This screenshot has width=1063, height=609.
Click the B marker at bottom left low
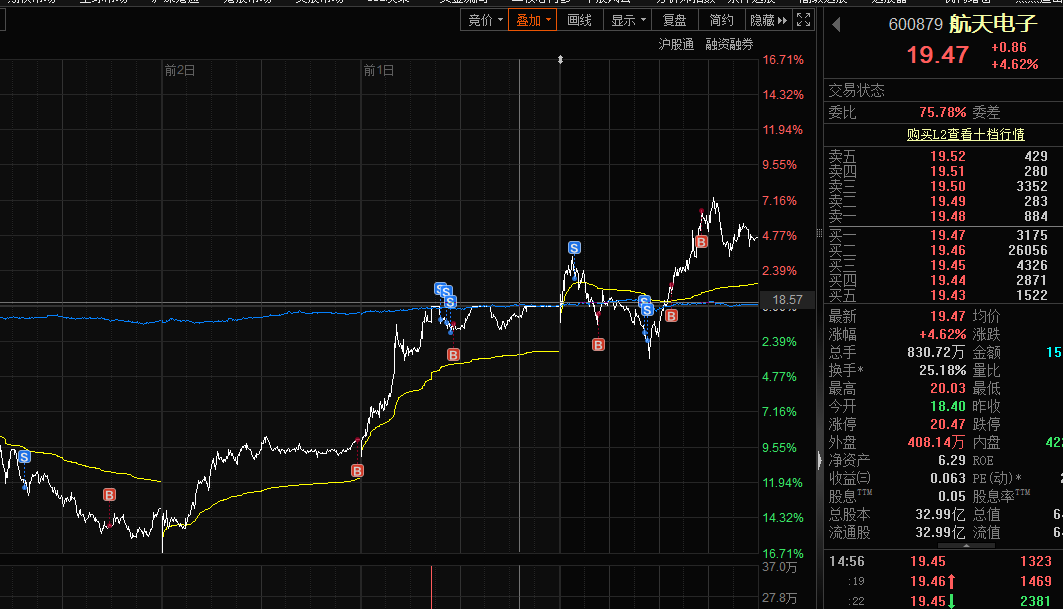click(x=109, y=495)
